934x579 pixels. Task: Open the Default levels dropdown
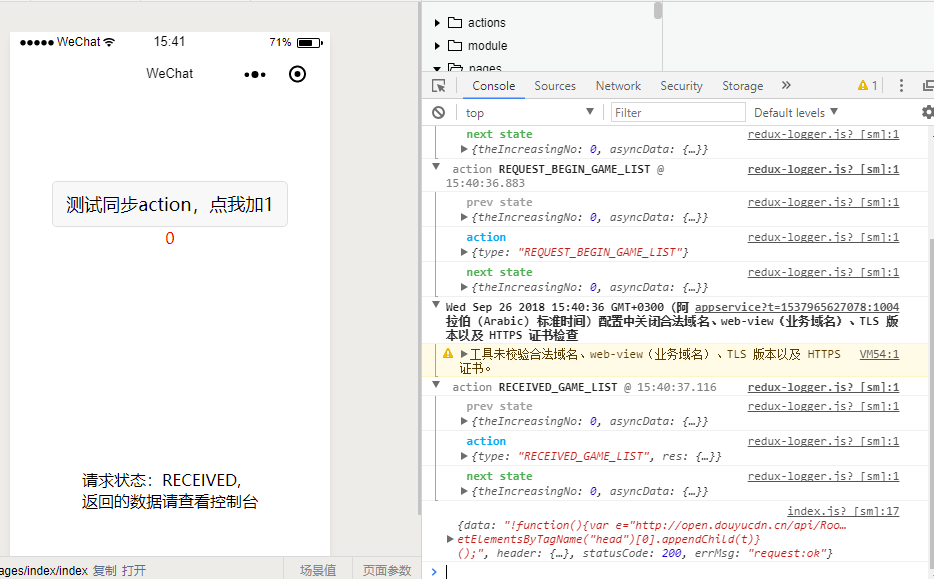[796, 113]
